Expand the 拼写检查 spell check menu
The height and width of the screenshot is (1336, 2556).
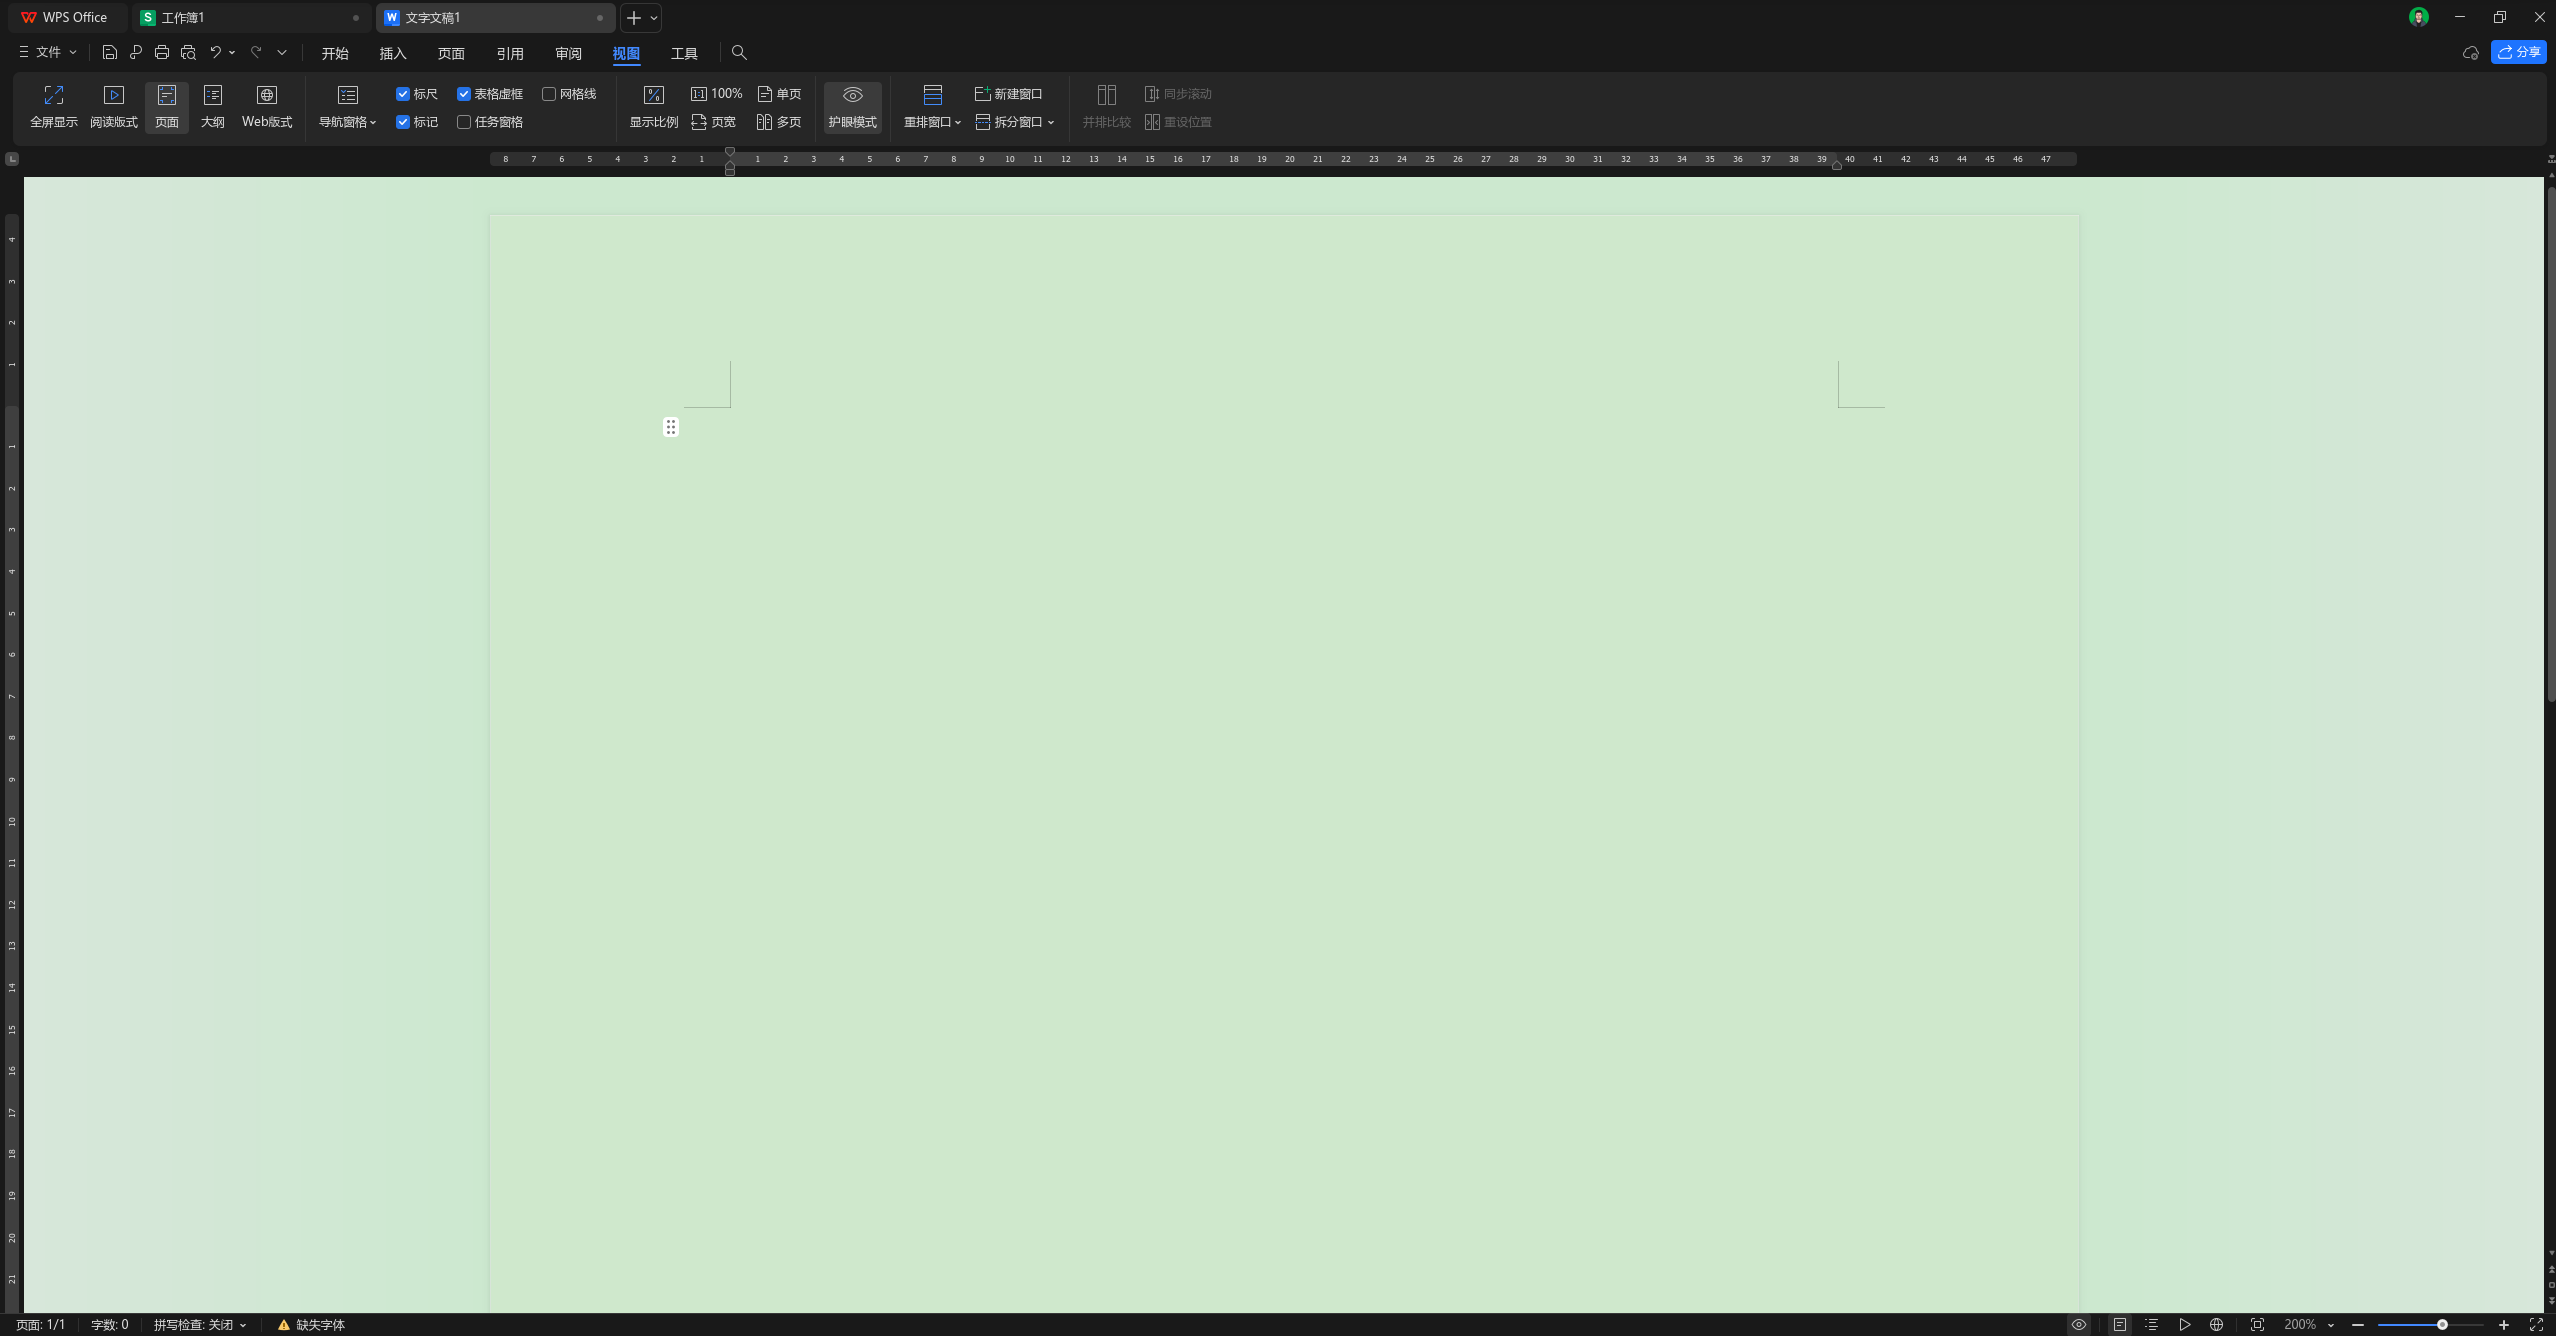(200, 1324)
